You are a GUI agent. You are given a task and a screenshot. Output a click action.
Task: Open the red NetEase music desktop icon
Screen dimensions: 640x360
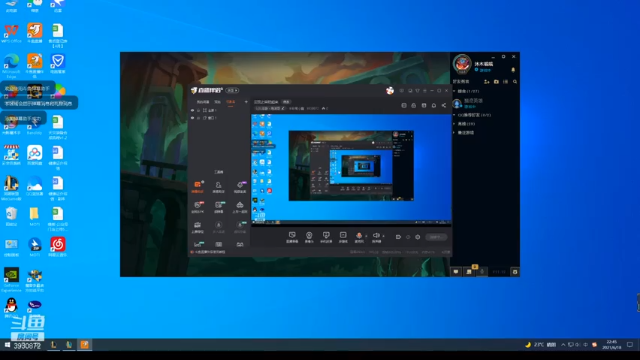(x=58, y=247)
